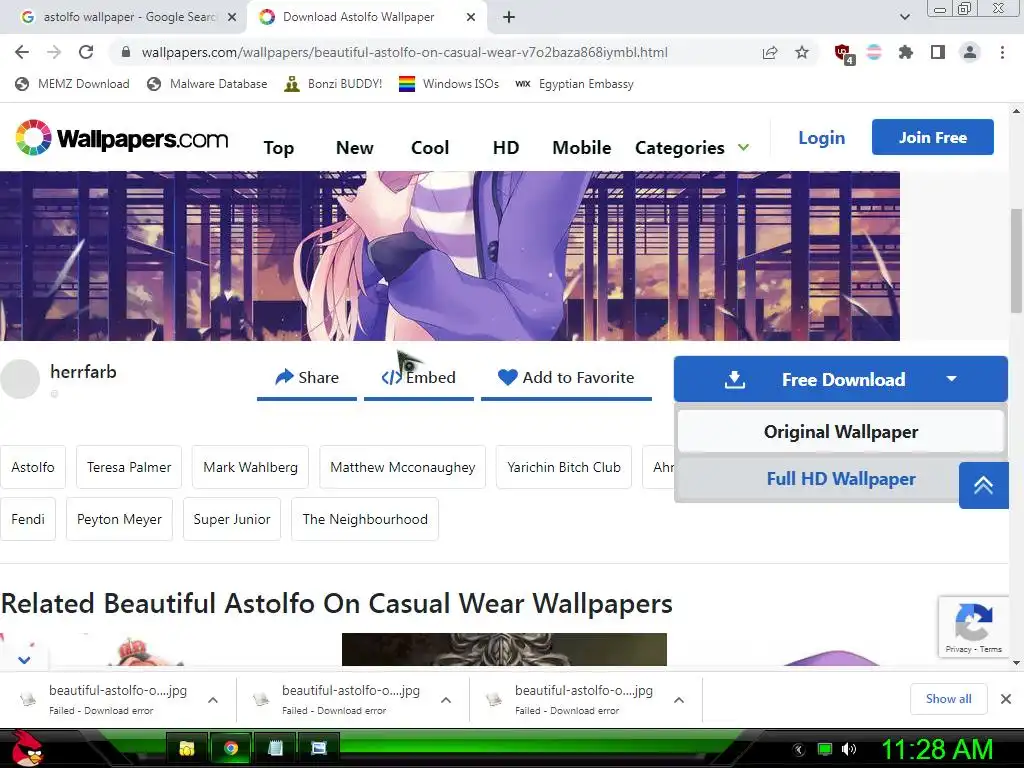Open a new browser tab

[509, 17]
